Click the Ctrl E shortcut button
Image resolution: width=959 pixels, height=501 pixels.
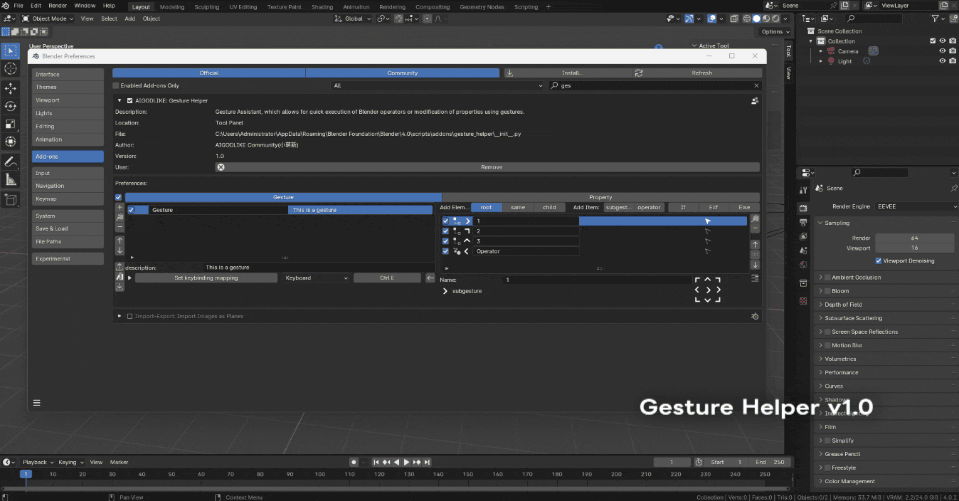[x=387, y=278]
